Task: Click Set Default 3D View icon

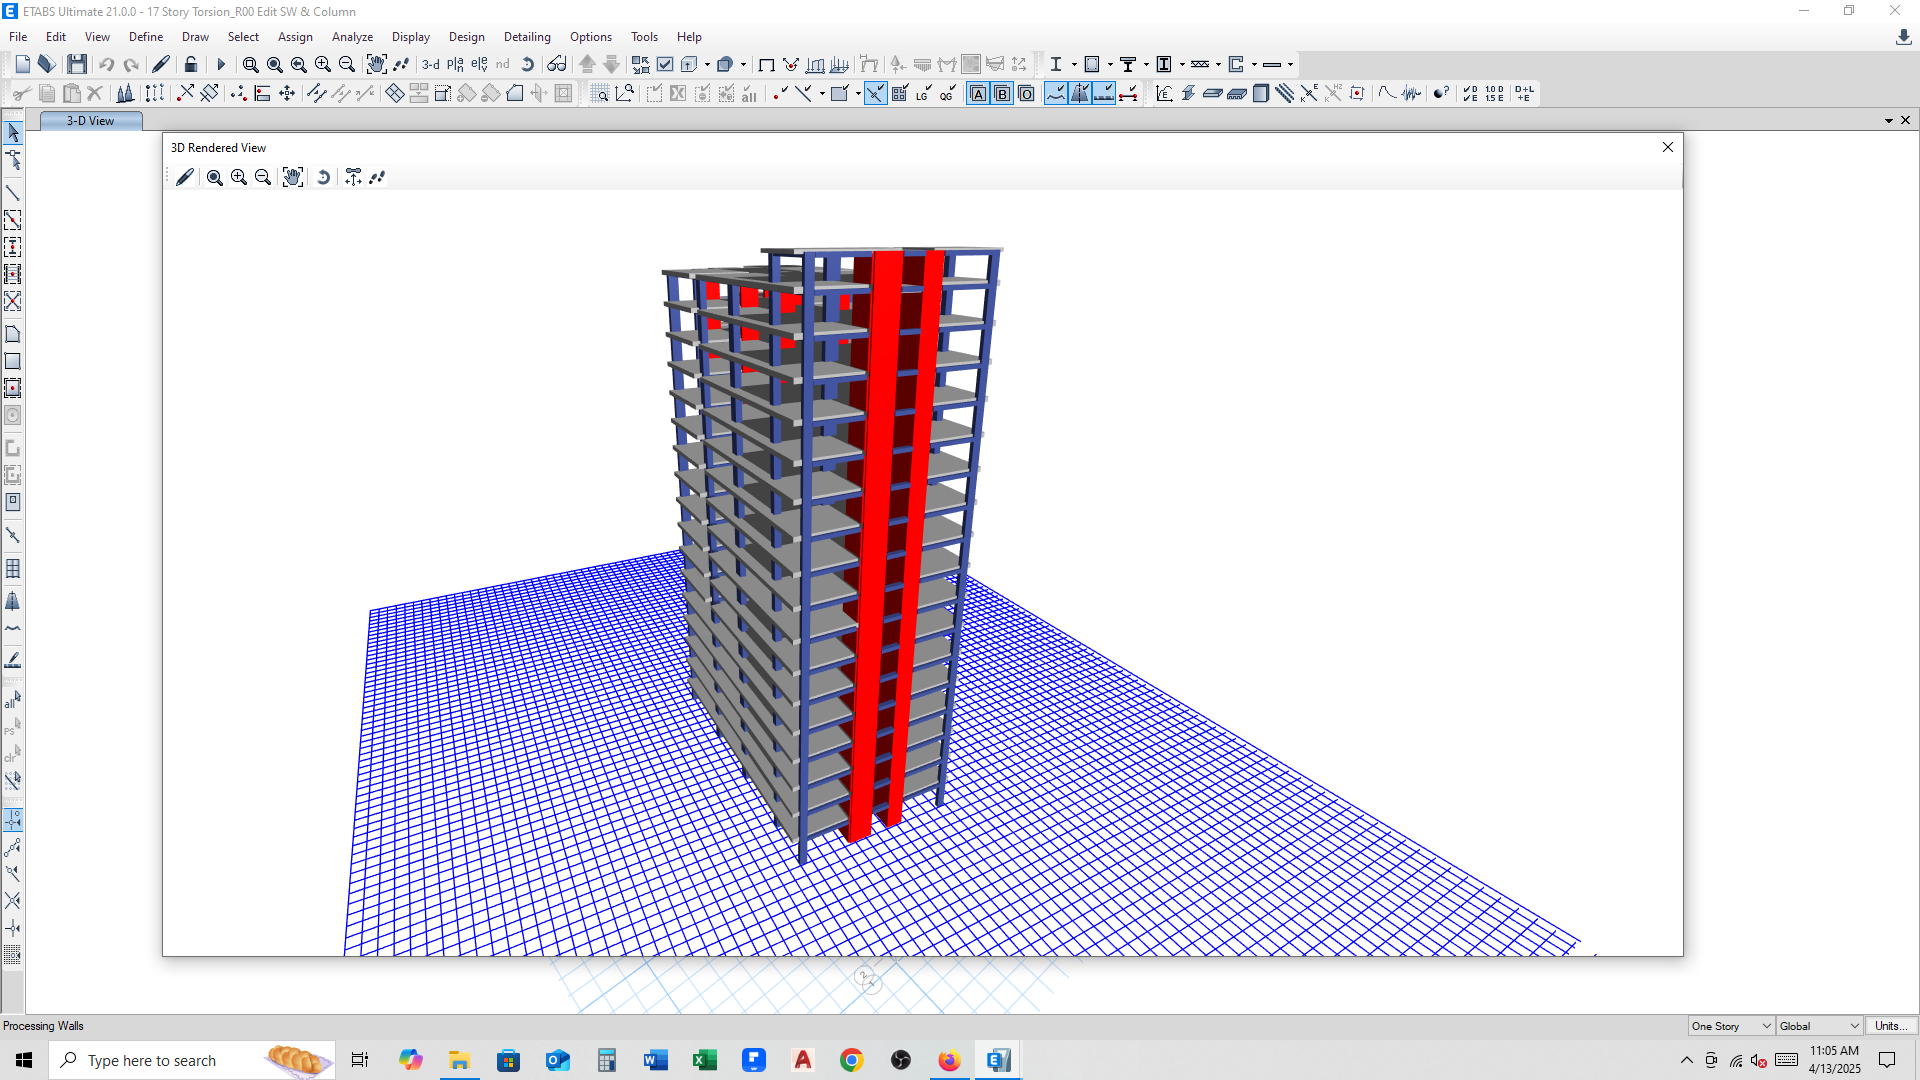Action: tap(430, 64)
